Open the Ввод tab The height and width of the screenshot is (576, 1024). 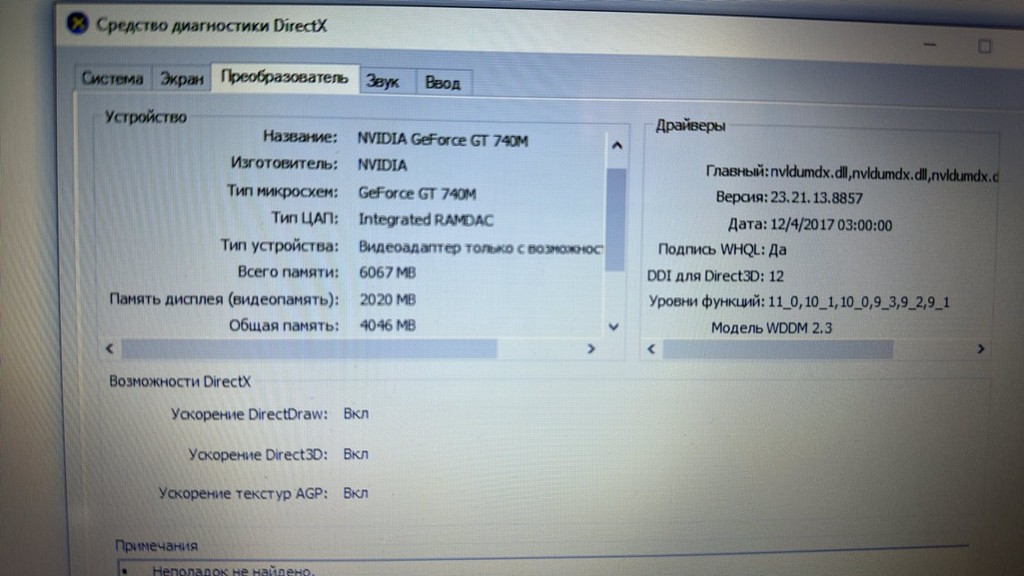(443, 83)
